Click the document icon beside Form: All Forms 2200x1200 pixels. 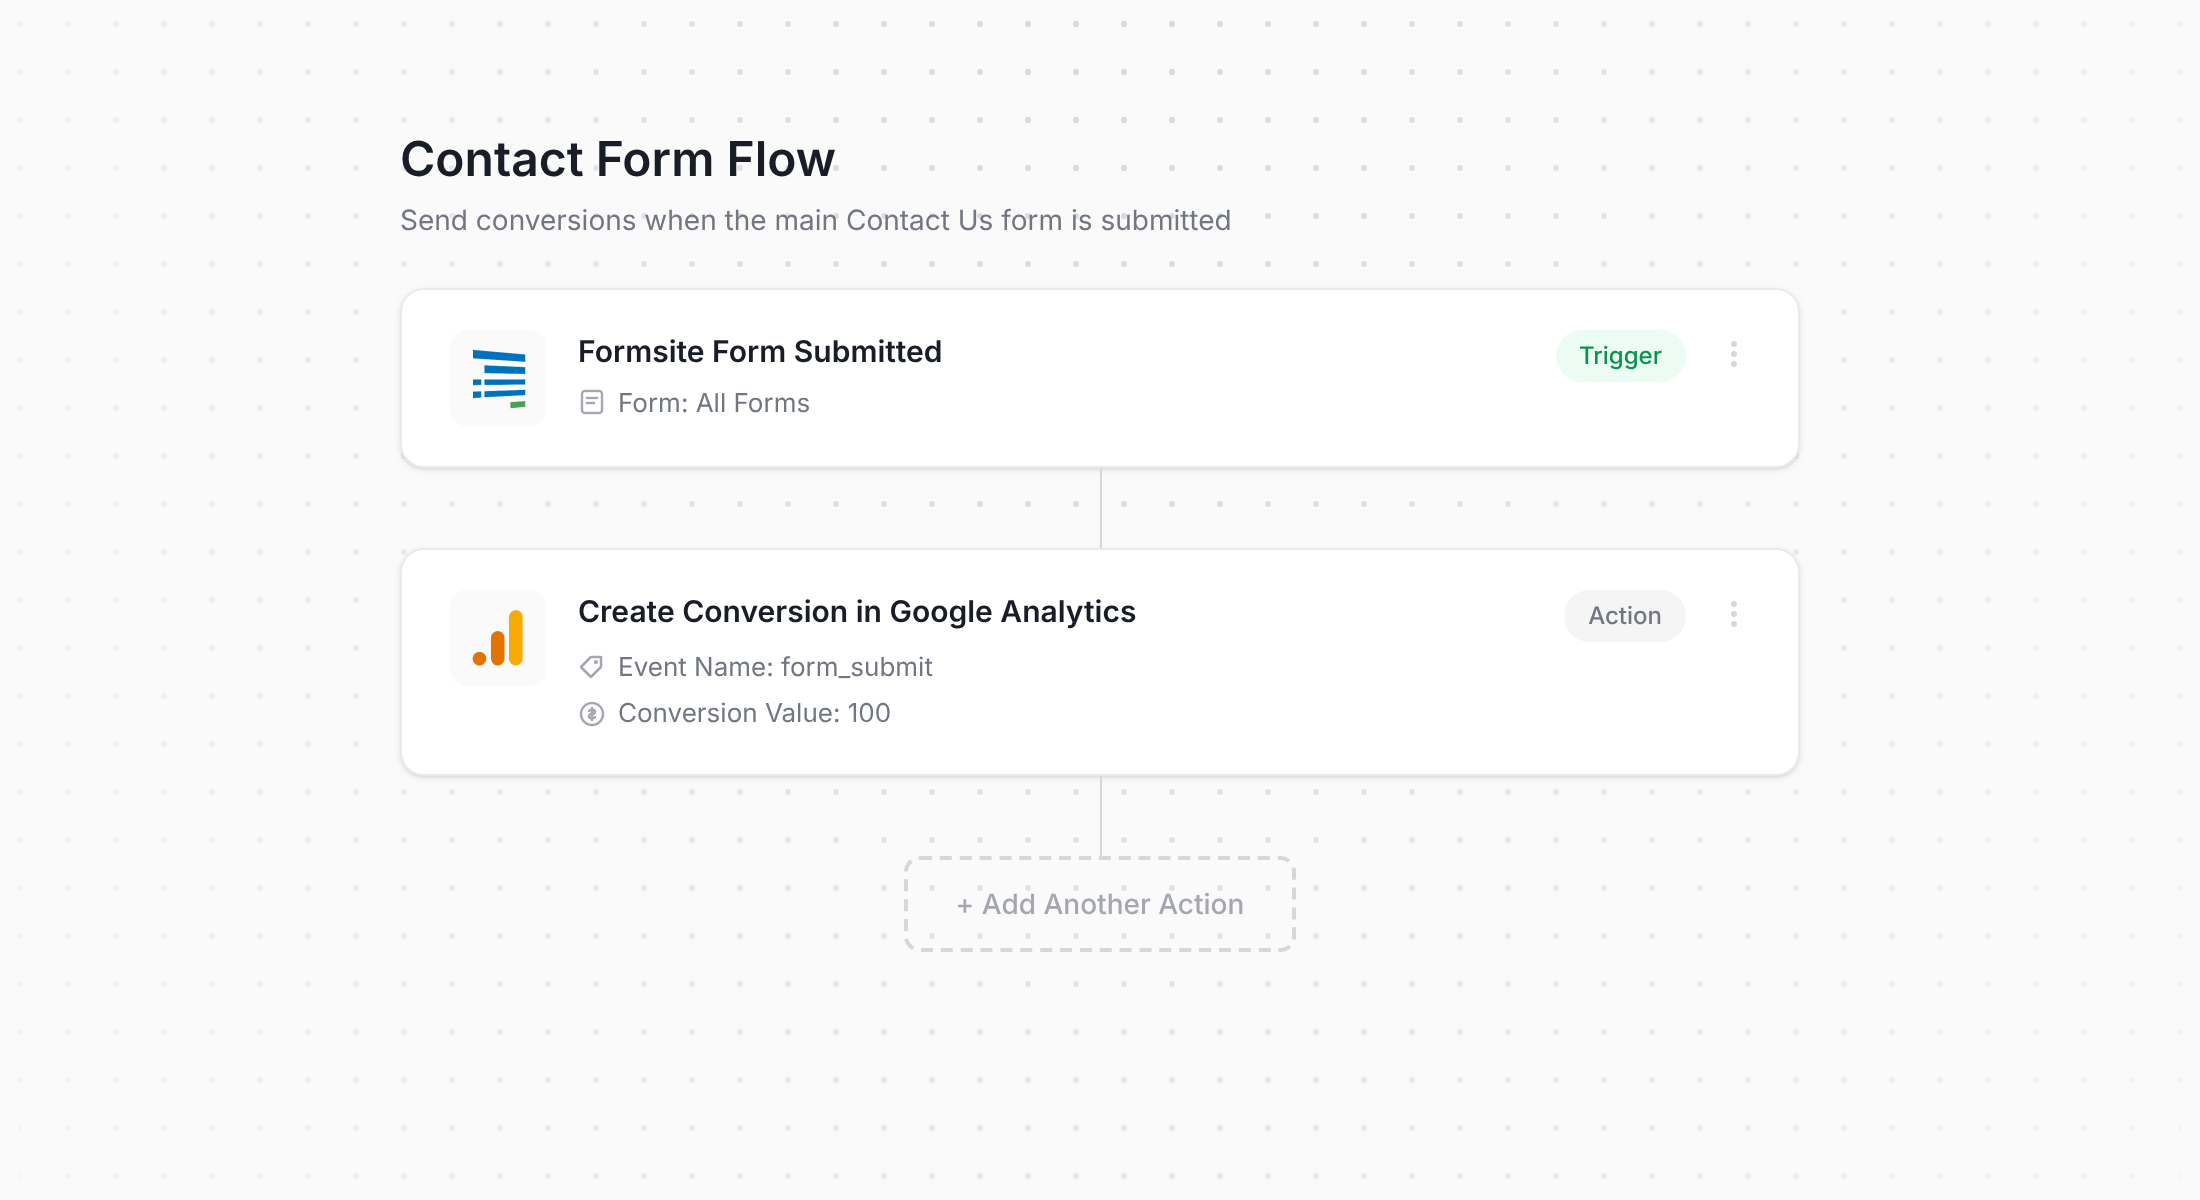[592, 402]
